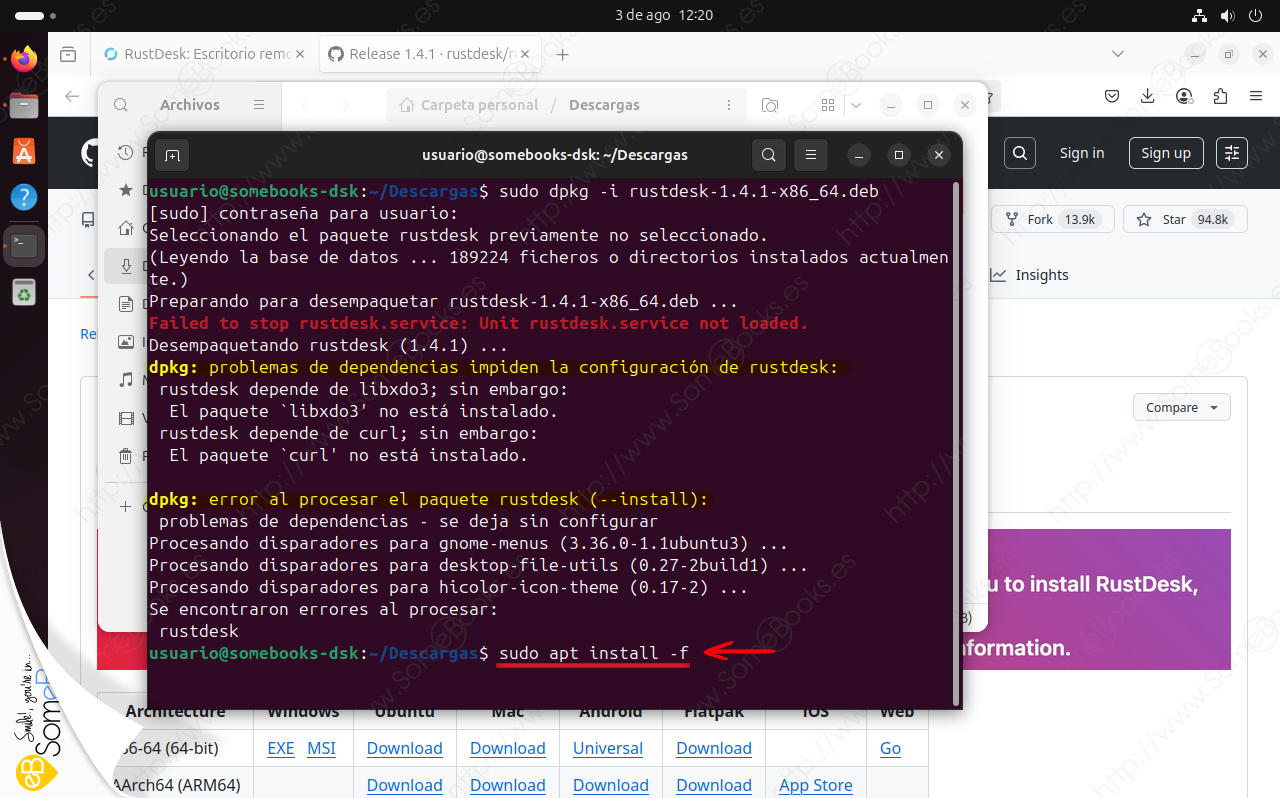The height and width of the screenshot is (798, 1280).
Task: Open Ubuntu App Center in dock
Action: 24,151
